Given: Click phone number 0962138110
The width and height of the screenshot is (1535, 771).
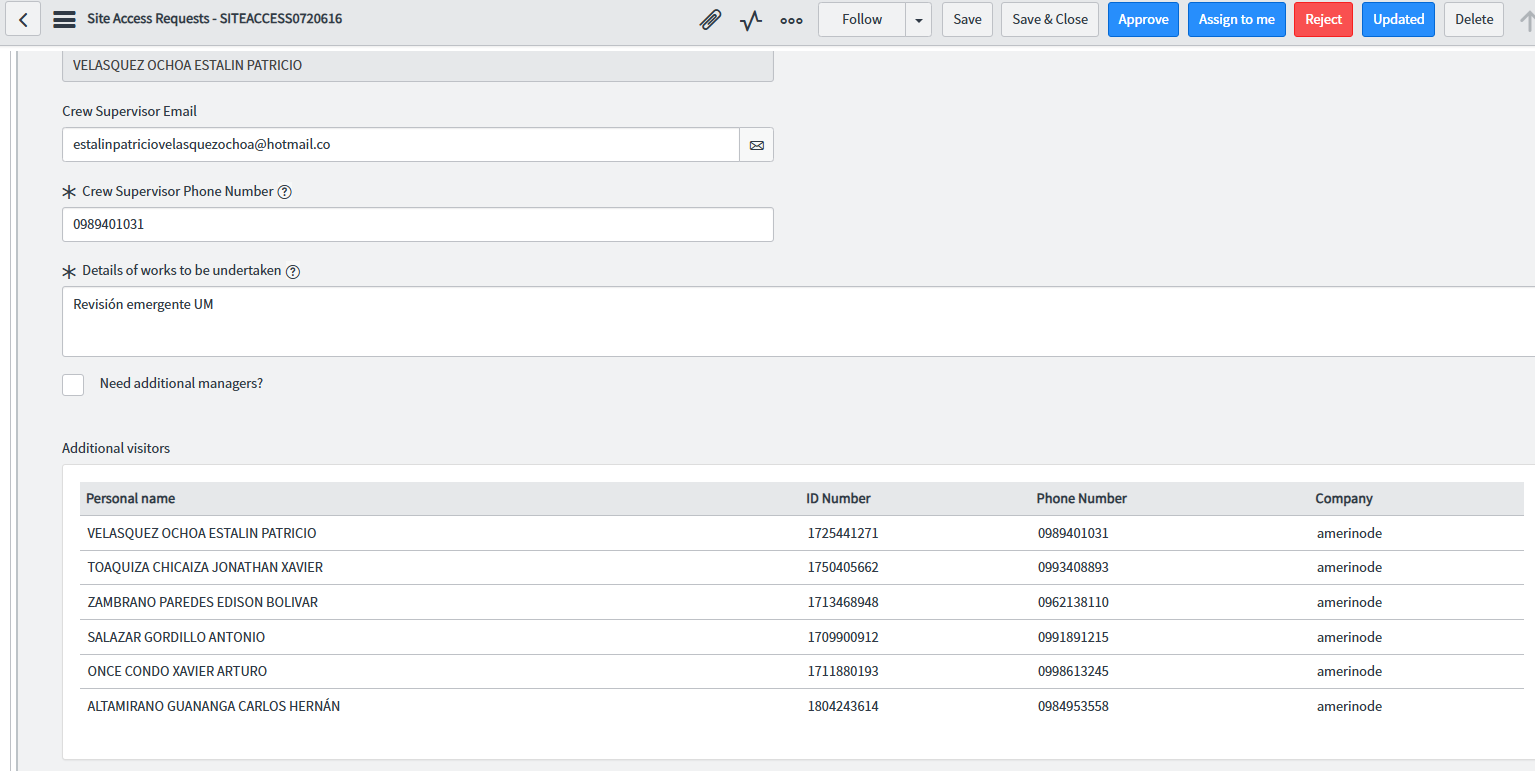Looking at the screenshot, I should coord(1073,603).
